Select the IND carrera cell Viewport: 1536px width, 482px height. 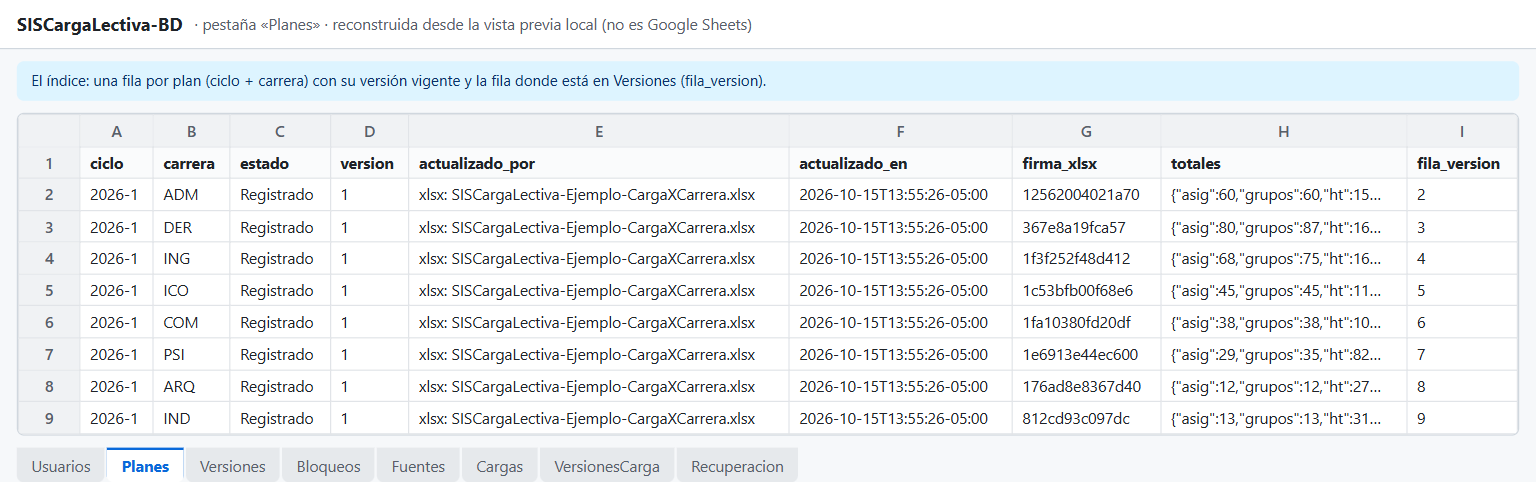[192, 419]
